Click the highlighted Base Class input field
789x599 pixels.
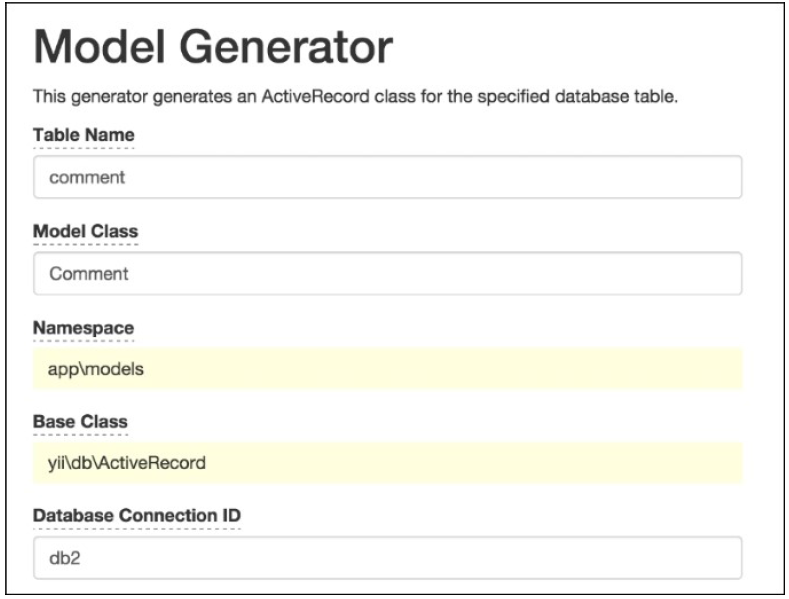pos(387,463)
